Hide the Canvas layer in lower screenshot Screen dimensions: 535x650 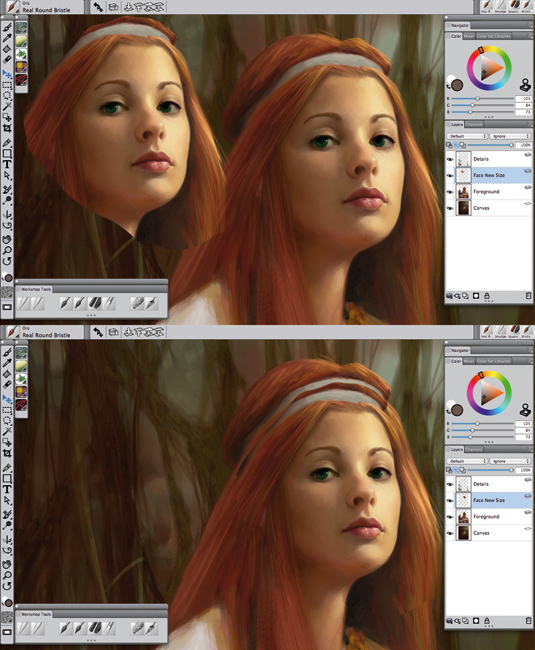450,533
